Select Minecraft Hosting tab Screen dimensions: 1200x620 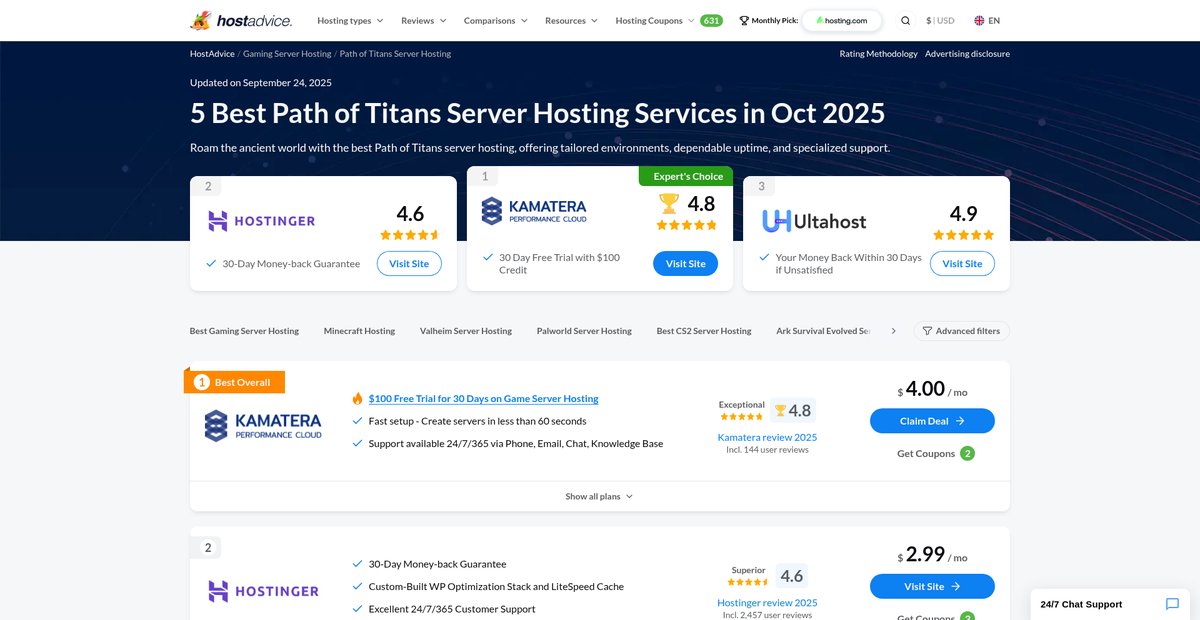[359, 331]
